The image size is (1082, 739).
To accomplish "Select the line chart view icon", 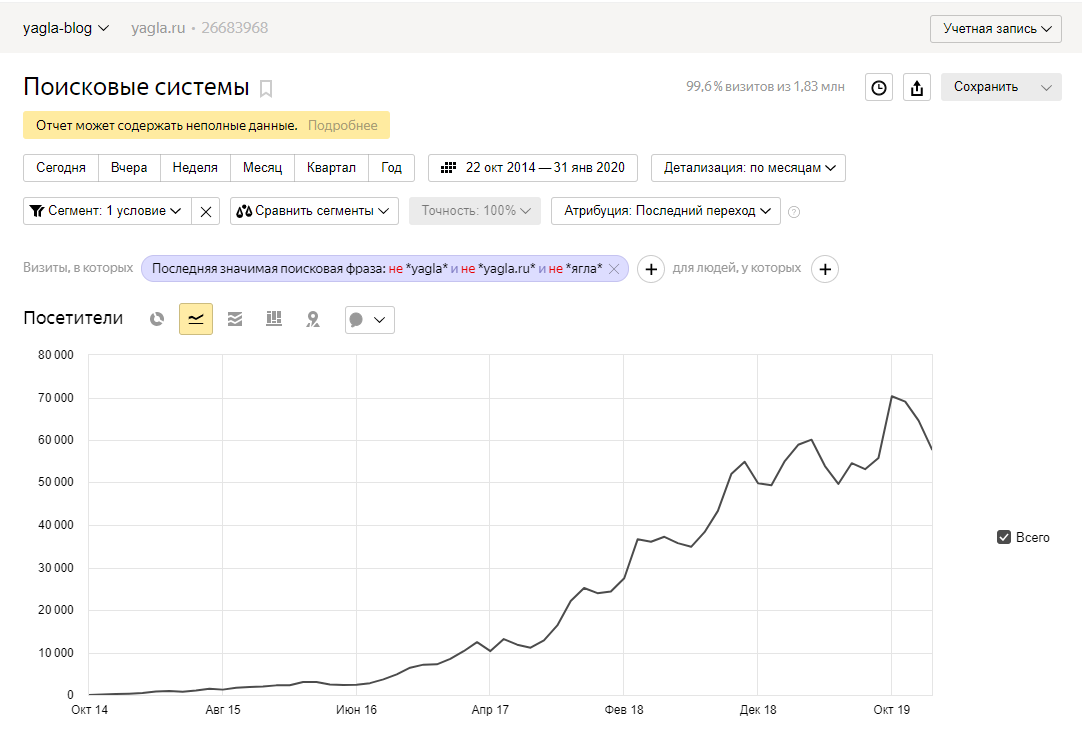I will [x=196, y=319].
